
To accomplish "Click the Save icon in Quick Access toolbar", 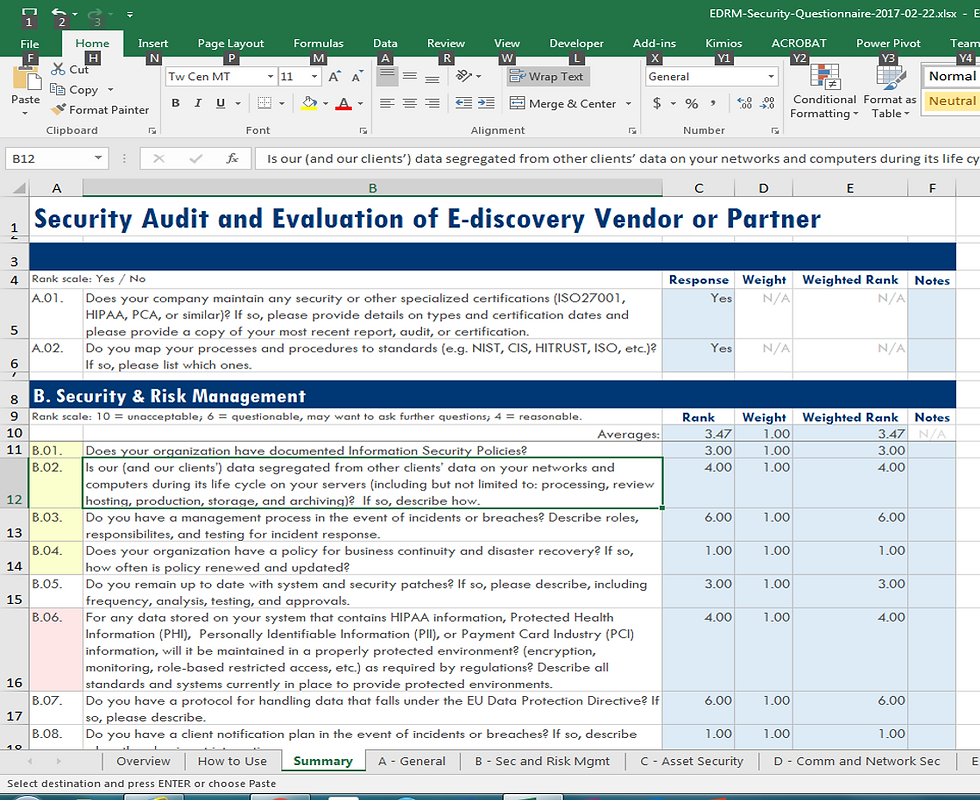I will click(x=29, y=13).
